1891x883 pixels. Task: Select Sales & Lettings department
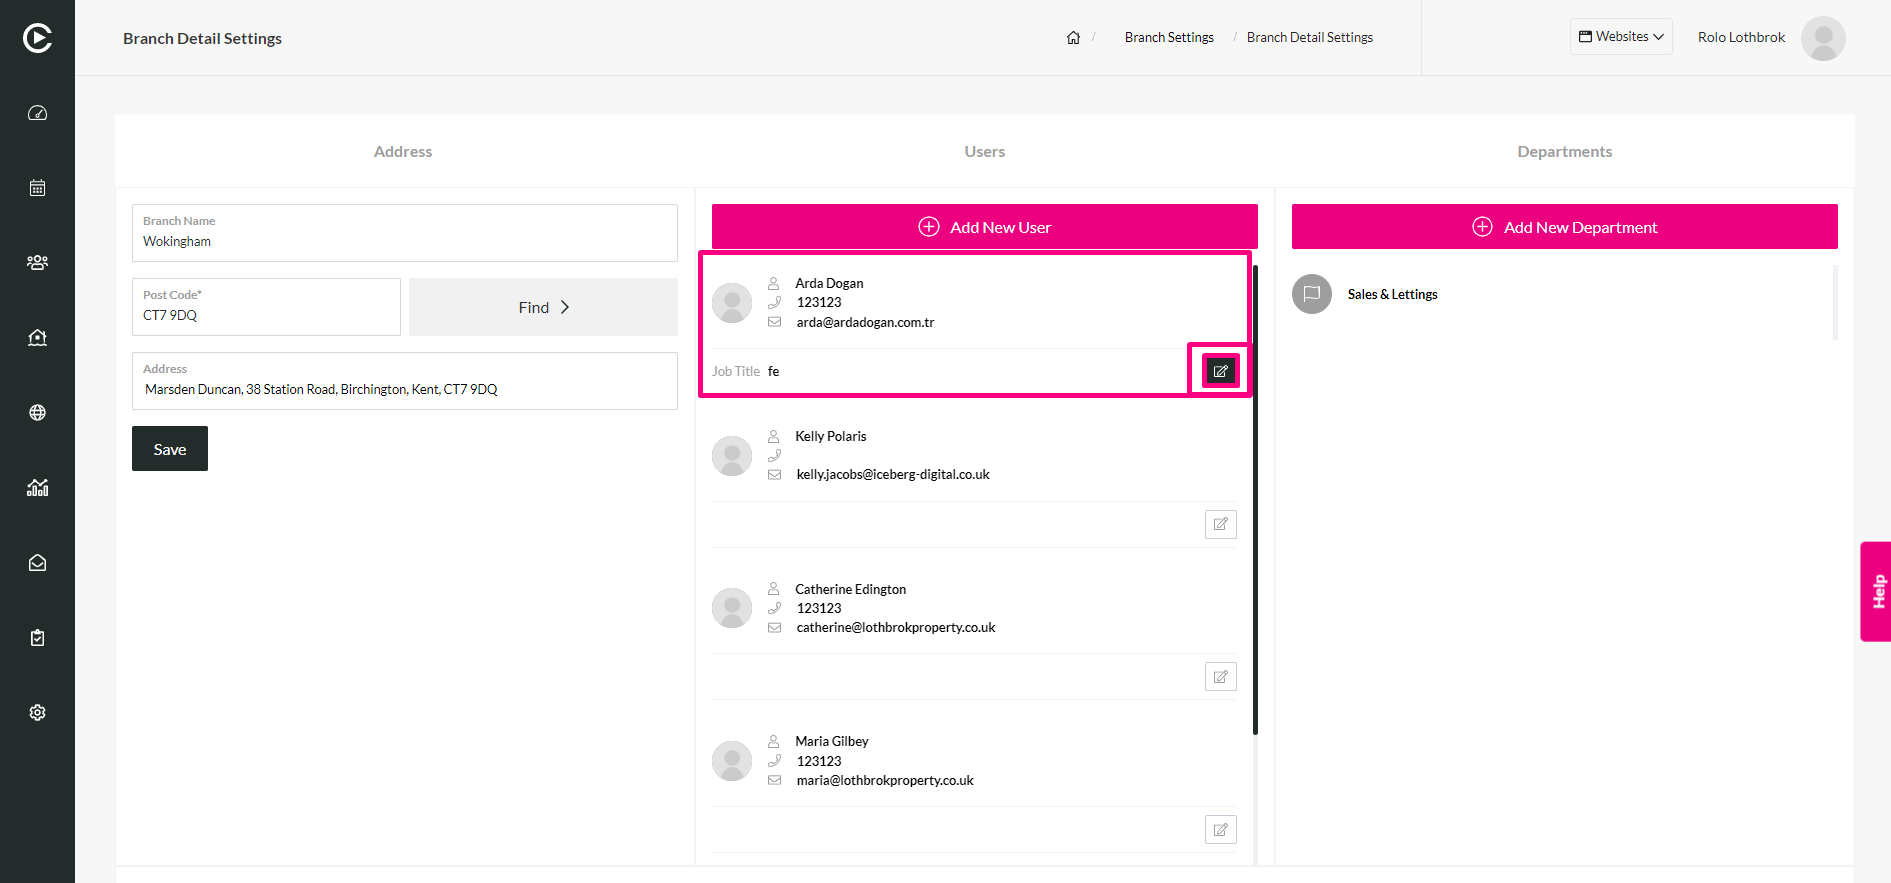pos(1392,295)
